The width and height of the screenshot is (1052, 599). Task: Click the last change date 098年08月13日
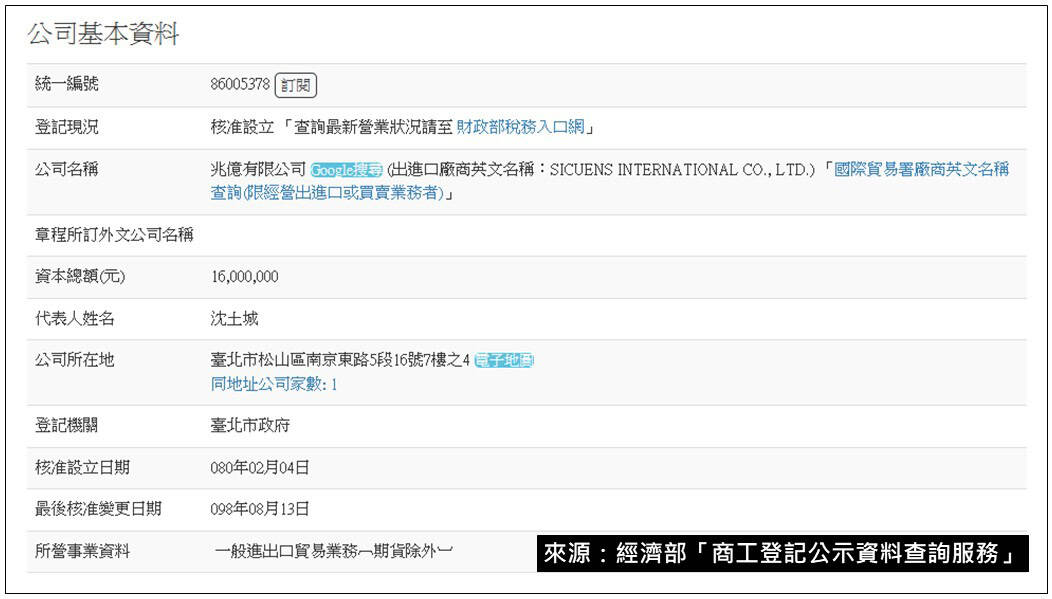(x=260, y=509)
